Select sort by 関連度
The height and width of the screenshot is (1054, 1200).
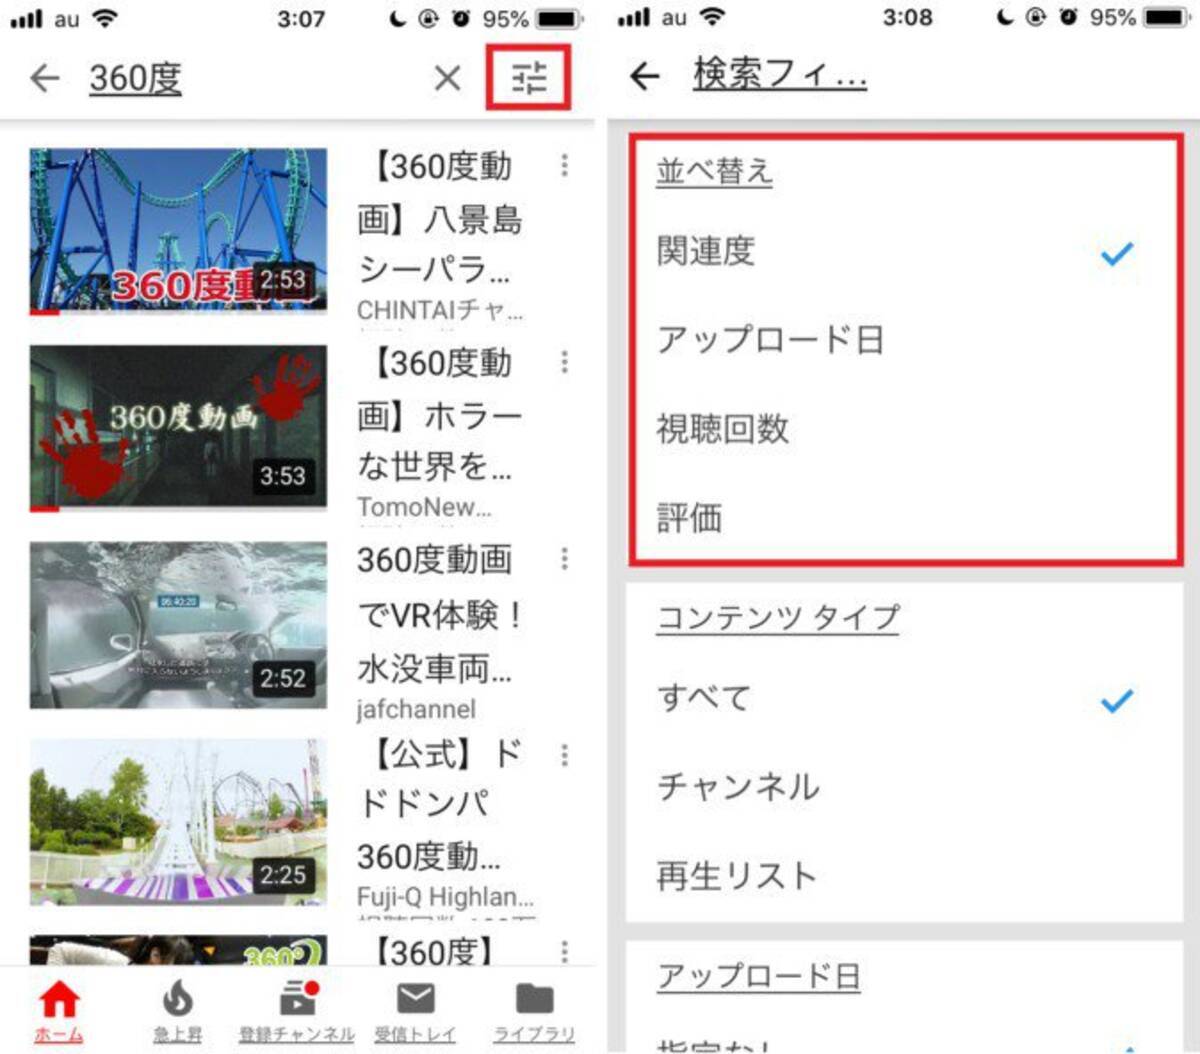pyautogui.click(x=904, y=252)
